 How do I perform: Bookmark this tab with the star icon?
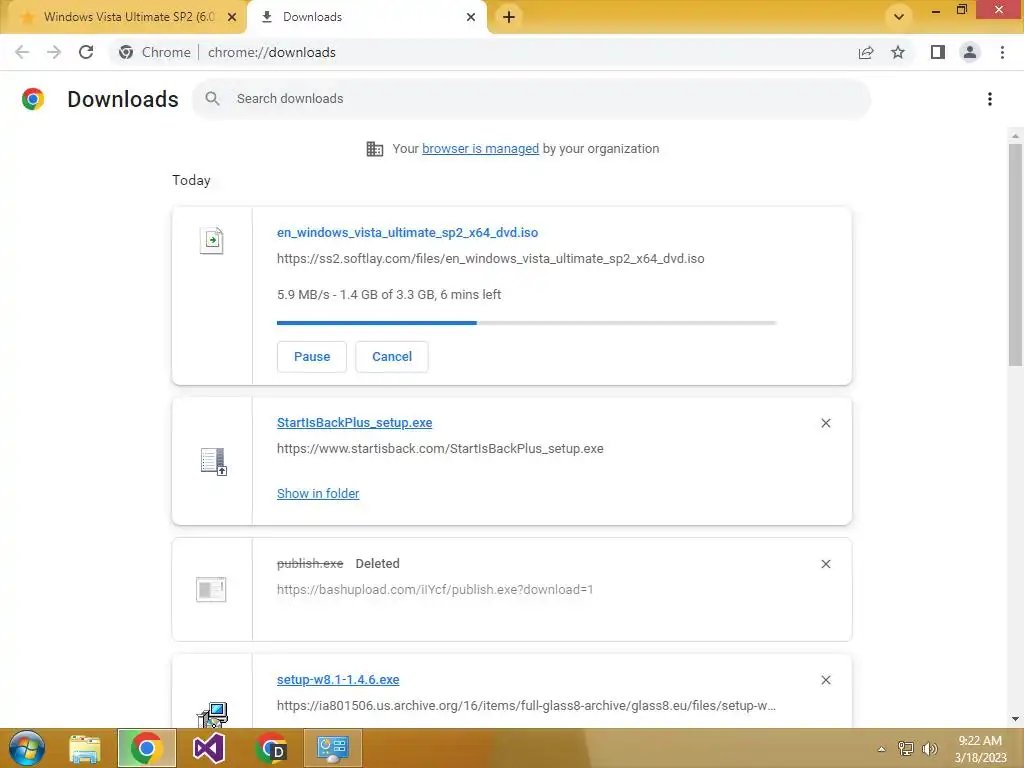point(898,52)
